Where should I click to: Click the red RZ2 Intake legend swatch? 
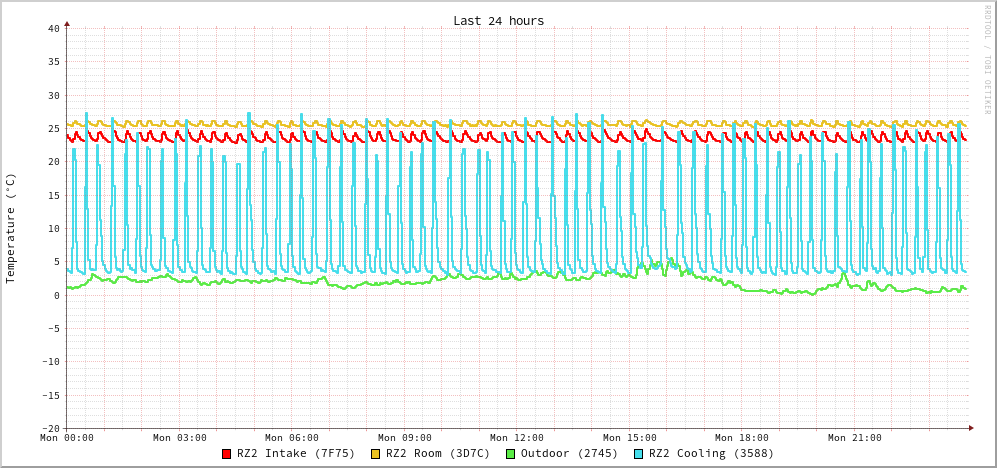click(x=227, y=454)
